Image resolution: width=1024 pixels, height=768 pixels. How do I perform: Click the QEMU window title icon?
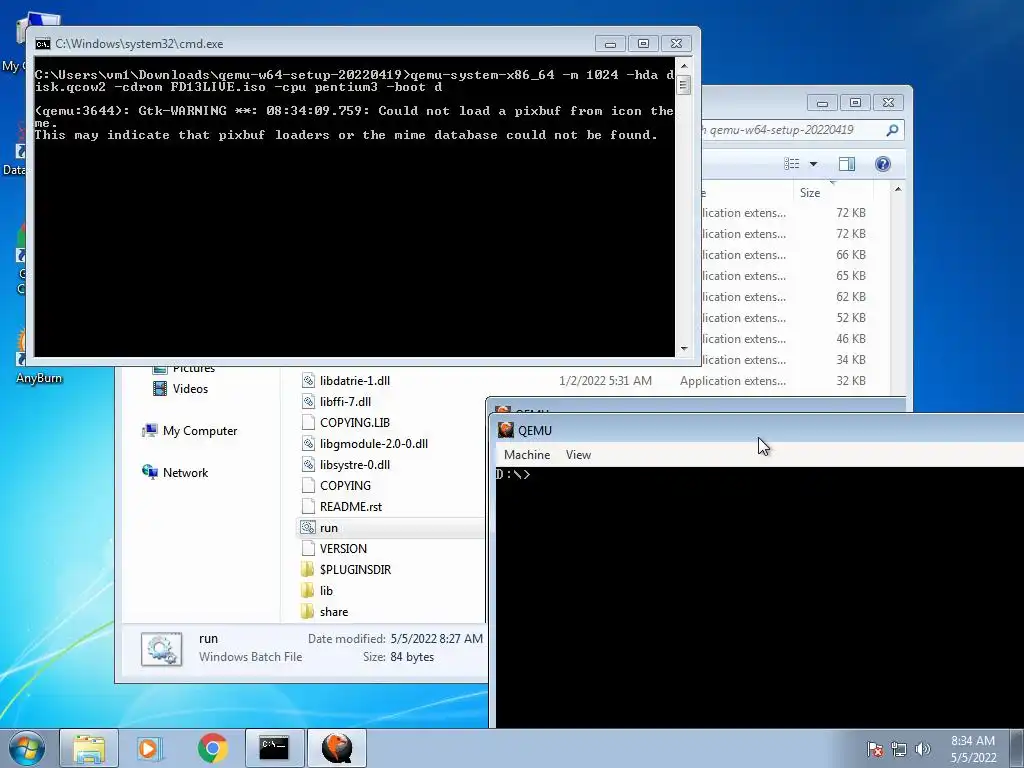click(505, 430)
